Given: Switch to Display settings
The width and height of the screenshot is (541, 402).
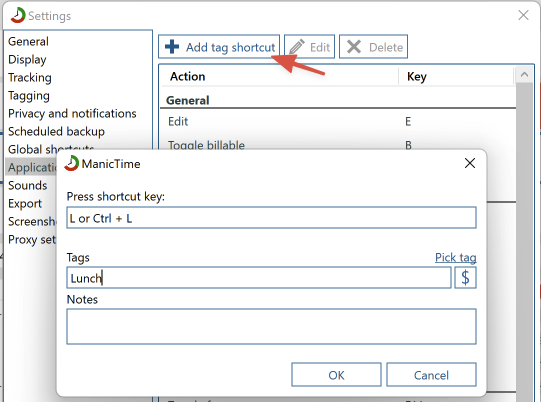Looking at the screenshot, I should (x=27, y=59).
